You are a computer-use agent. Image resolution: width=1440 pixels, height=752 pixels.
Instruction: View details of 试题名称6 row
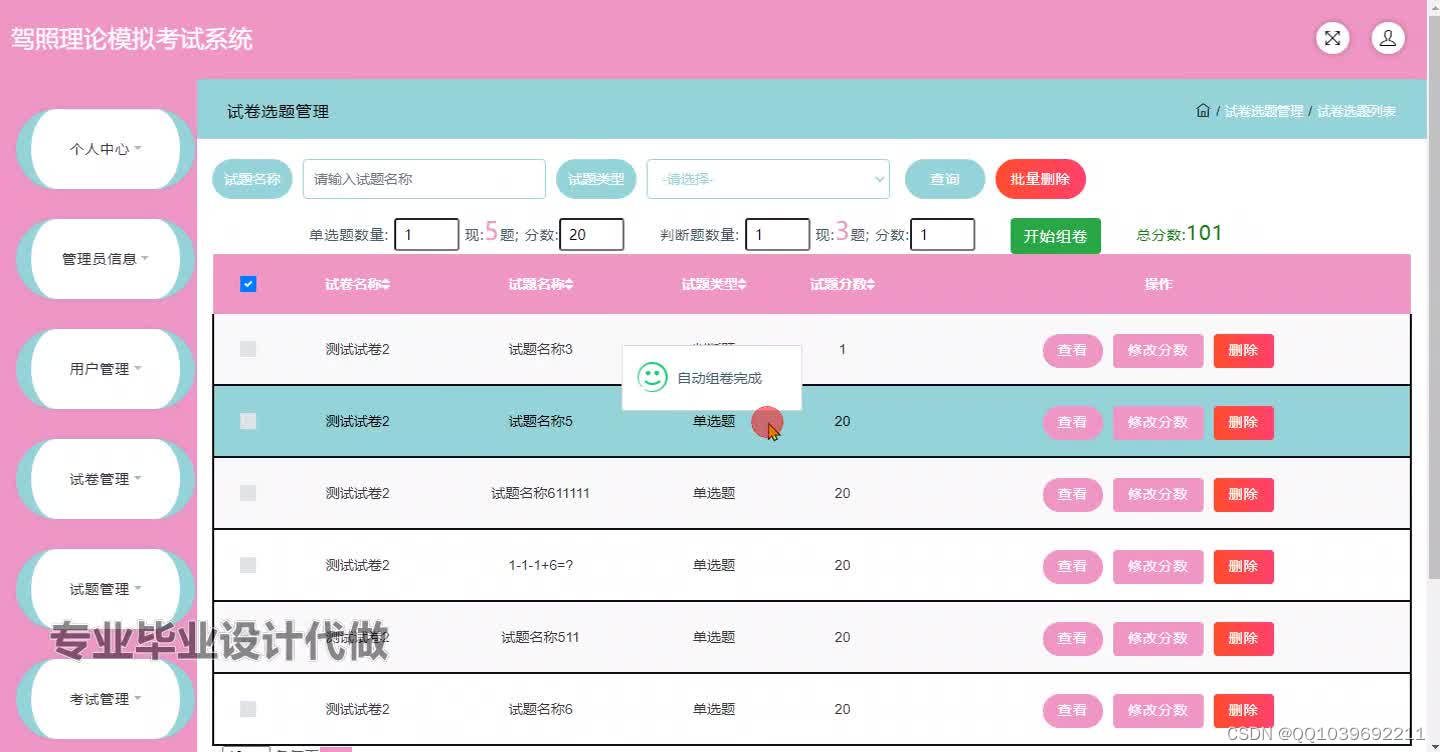point(1072,711)
